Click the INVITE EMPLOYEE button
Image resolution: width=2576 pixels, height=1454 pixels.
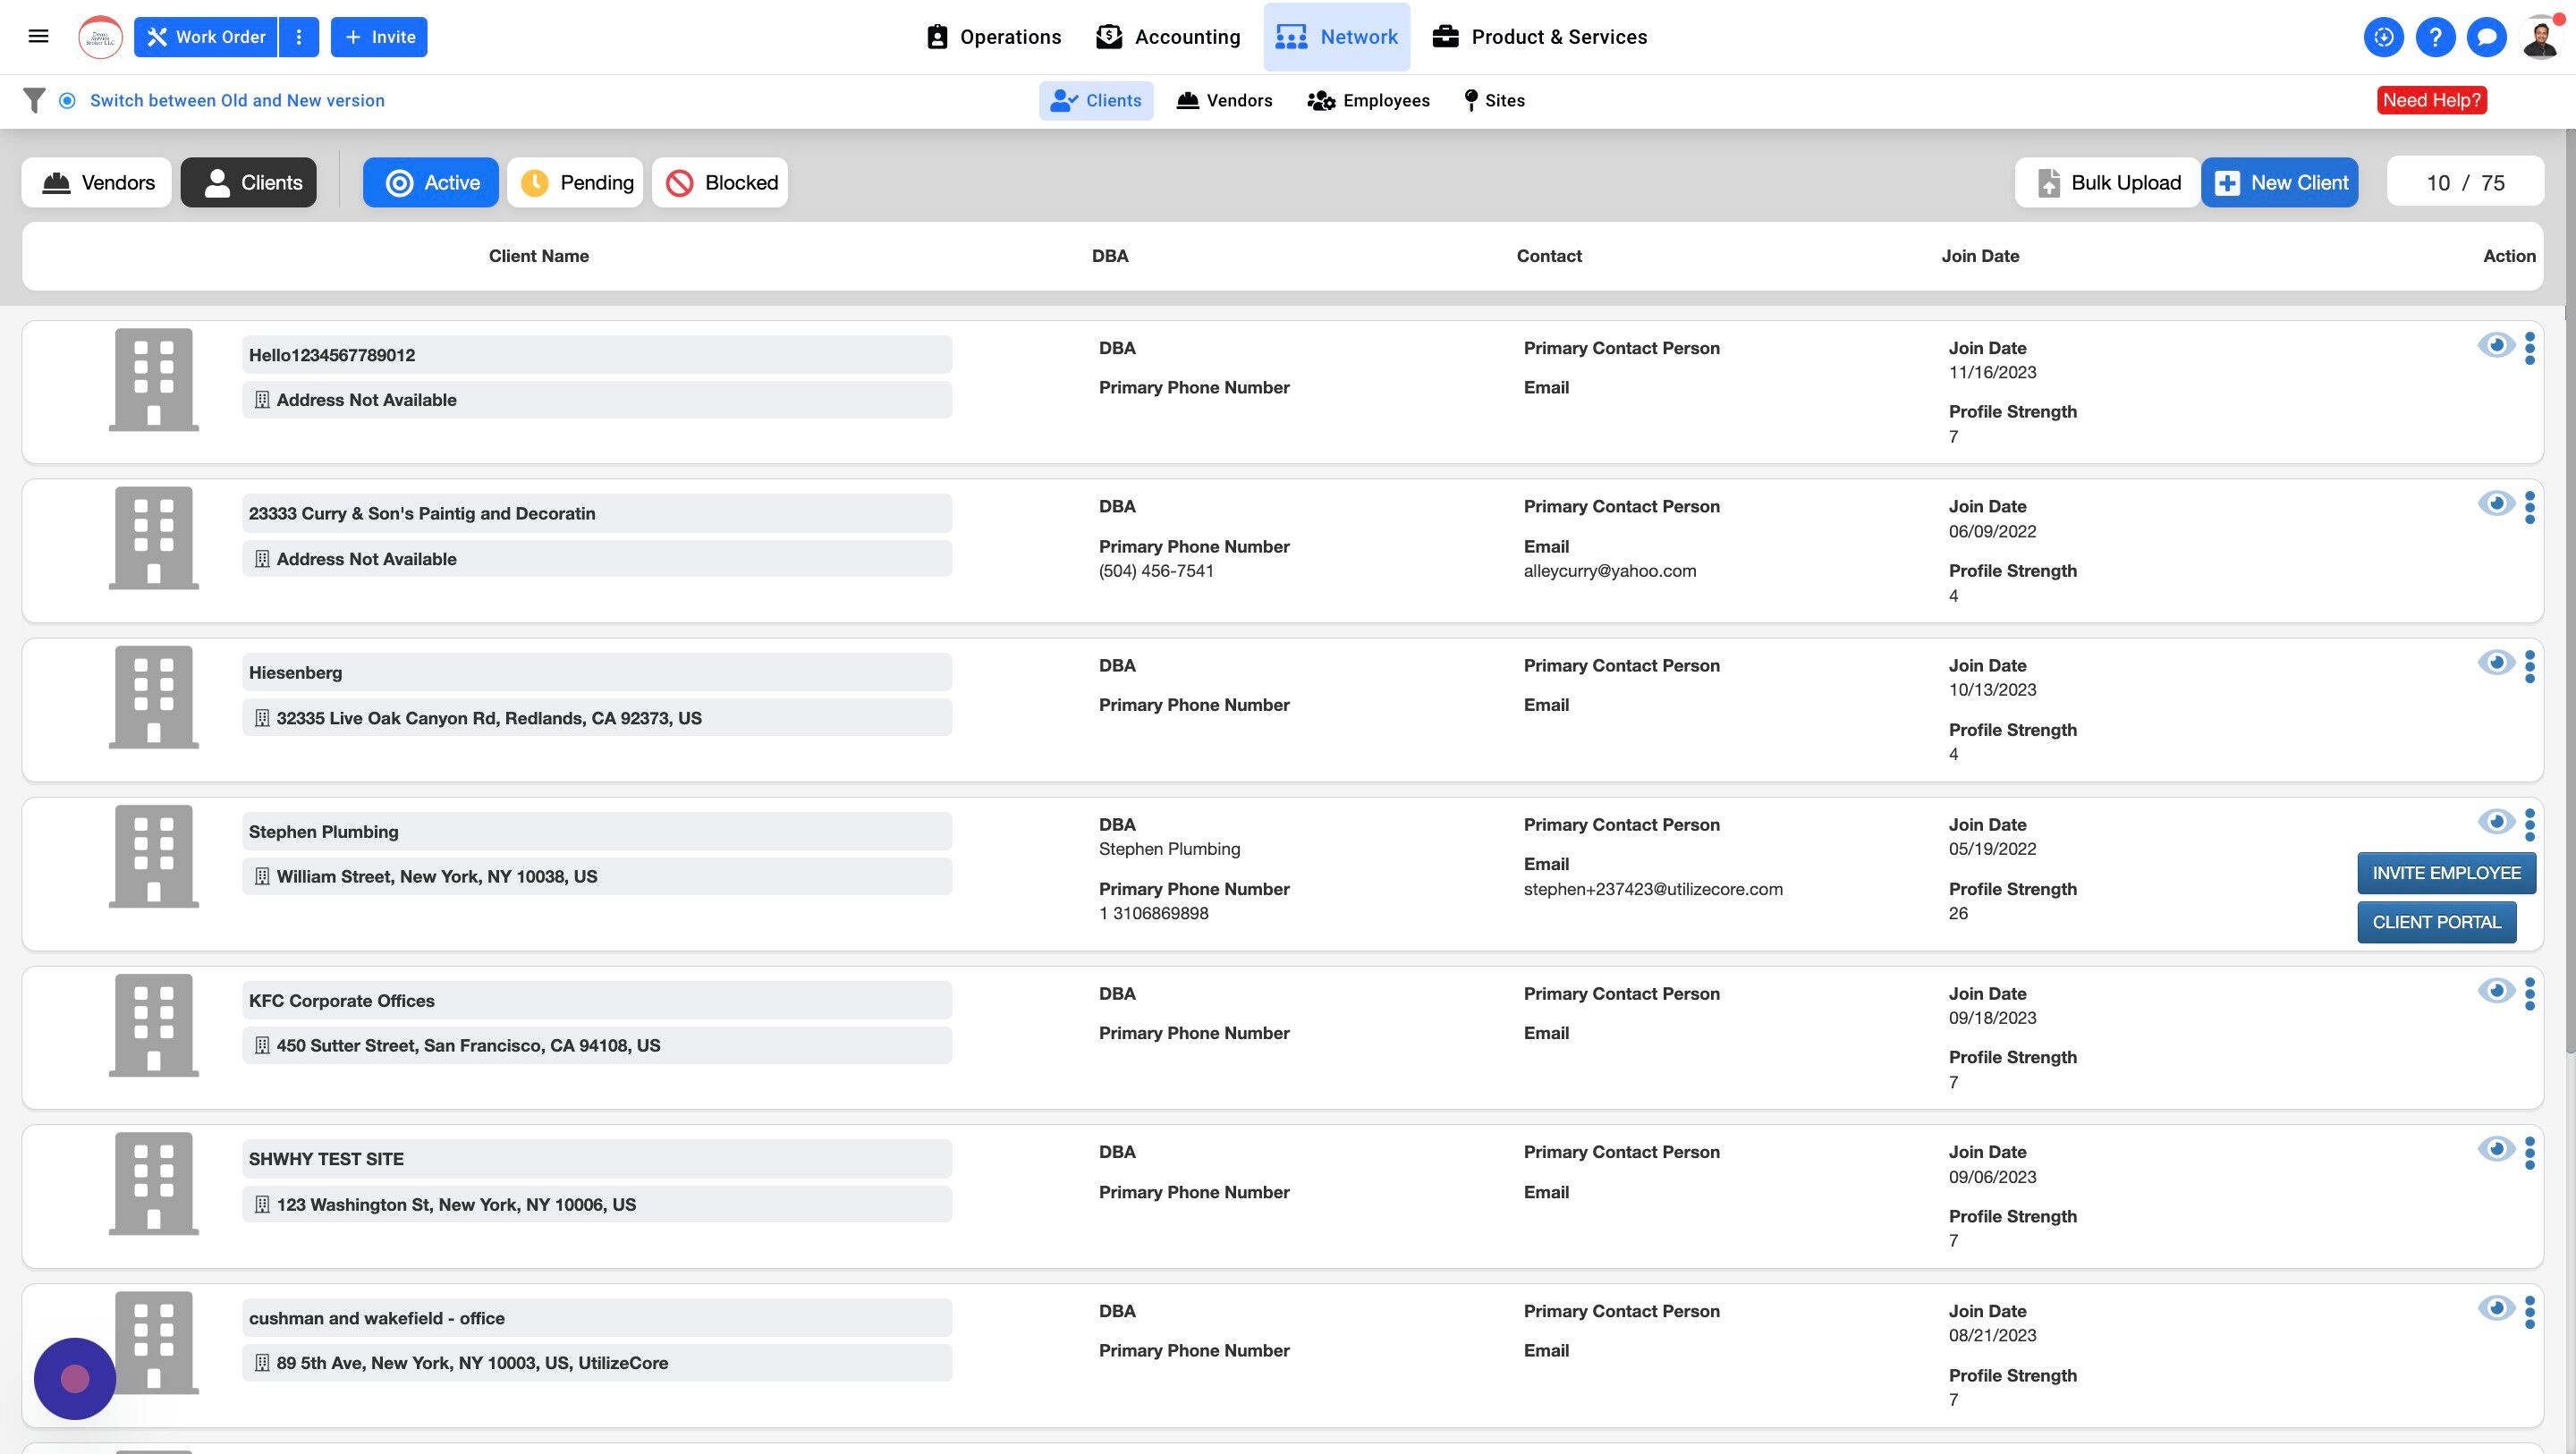click(2446, 873)
